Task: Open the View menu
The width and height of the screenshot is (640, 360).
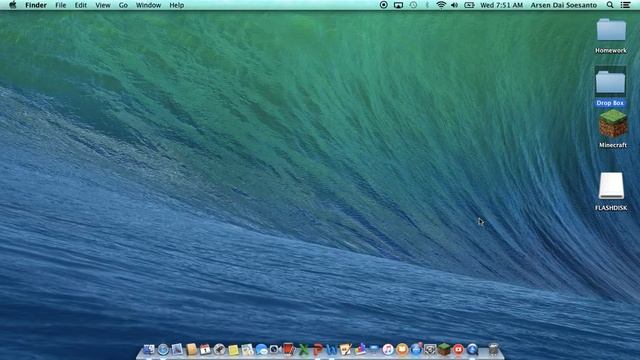Action: tap(103, 5)
